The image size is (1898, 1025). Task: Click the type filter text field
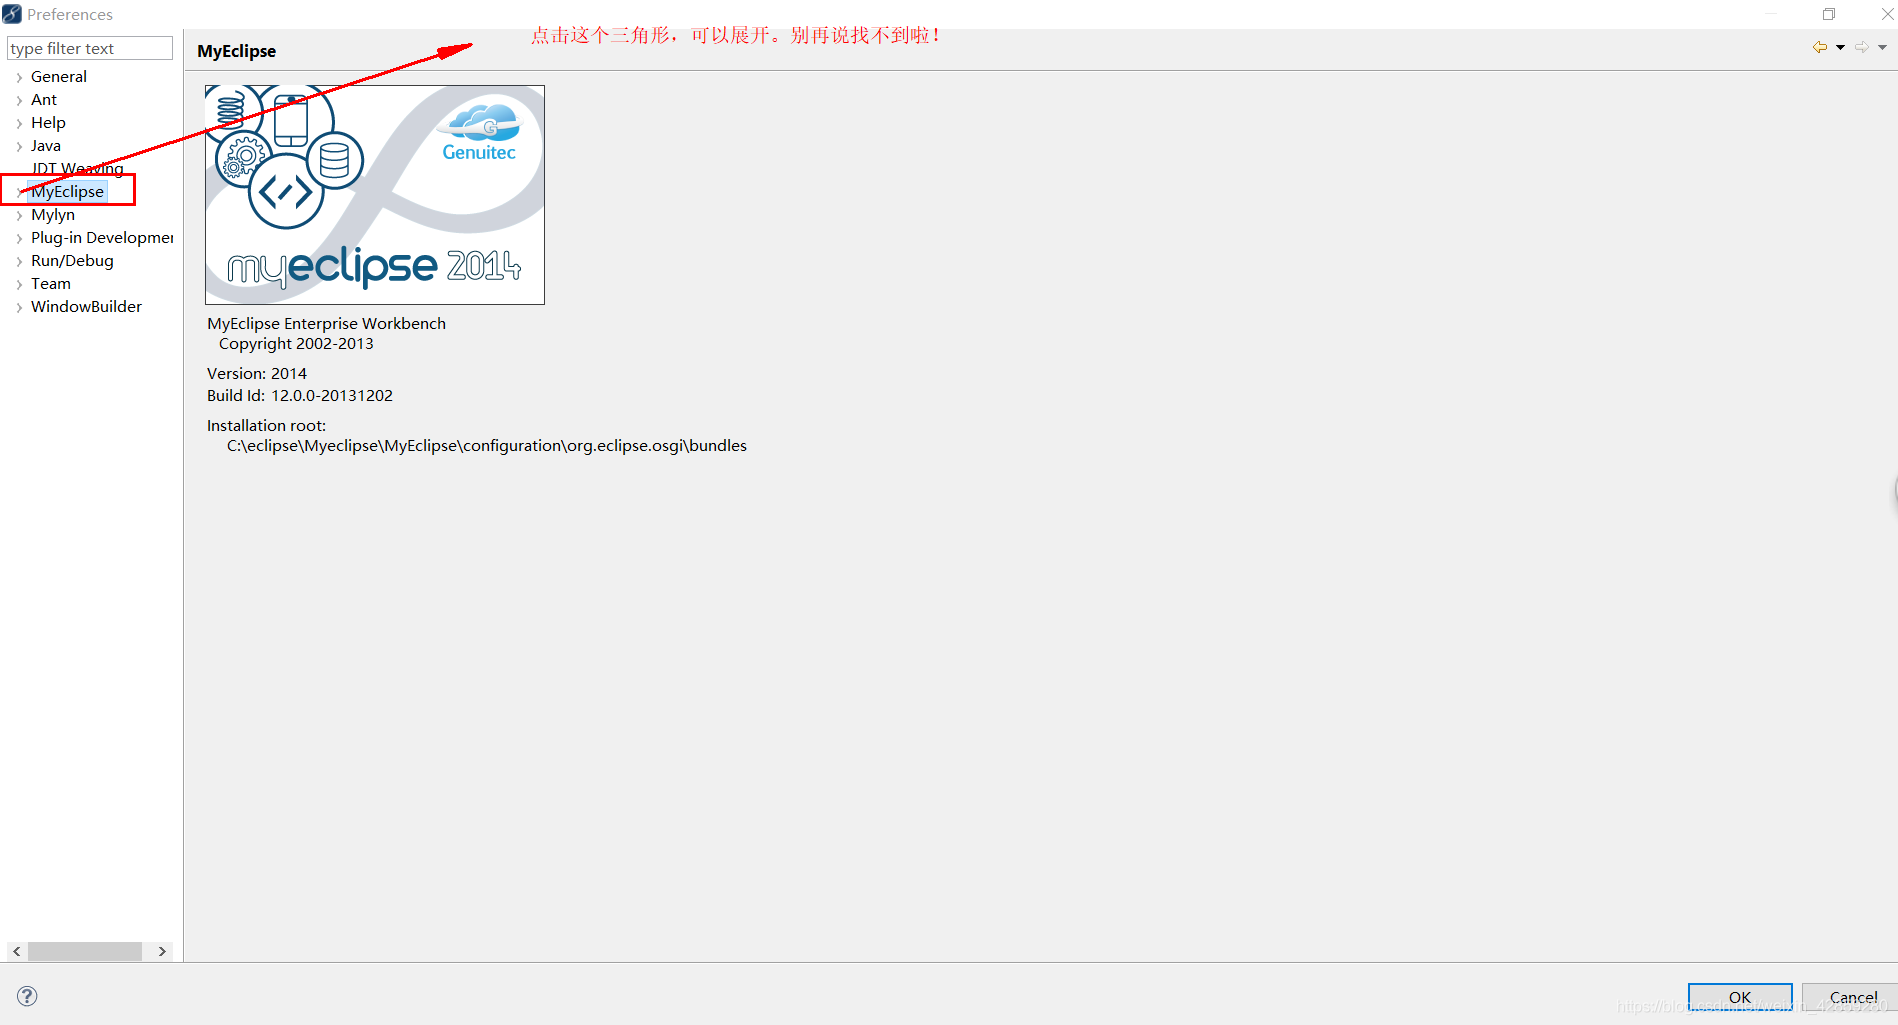click(90, 48)
